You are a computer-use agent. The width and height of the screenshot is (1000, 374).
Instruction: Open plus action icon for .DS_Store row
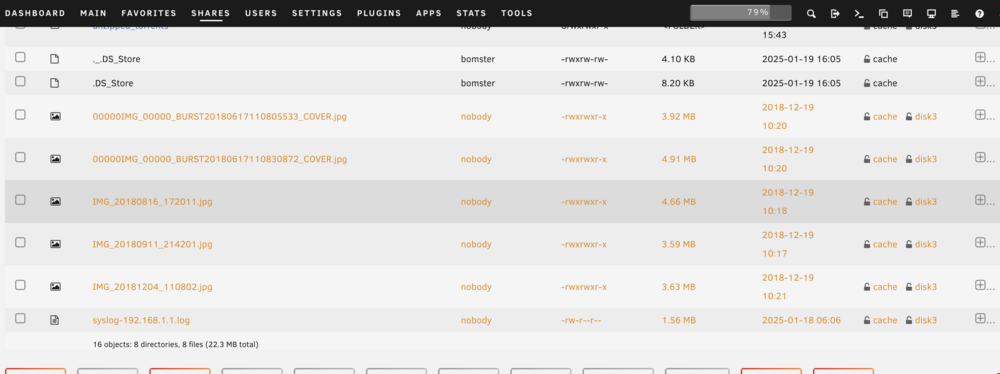[980, 81]
